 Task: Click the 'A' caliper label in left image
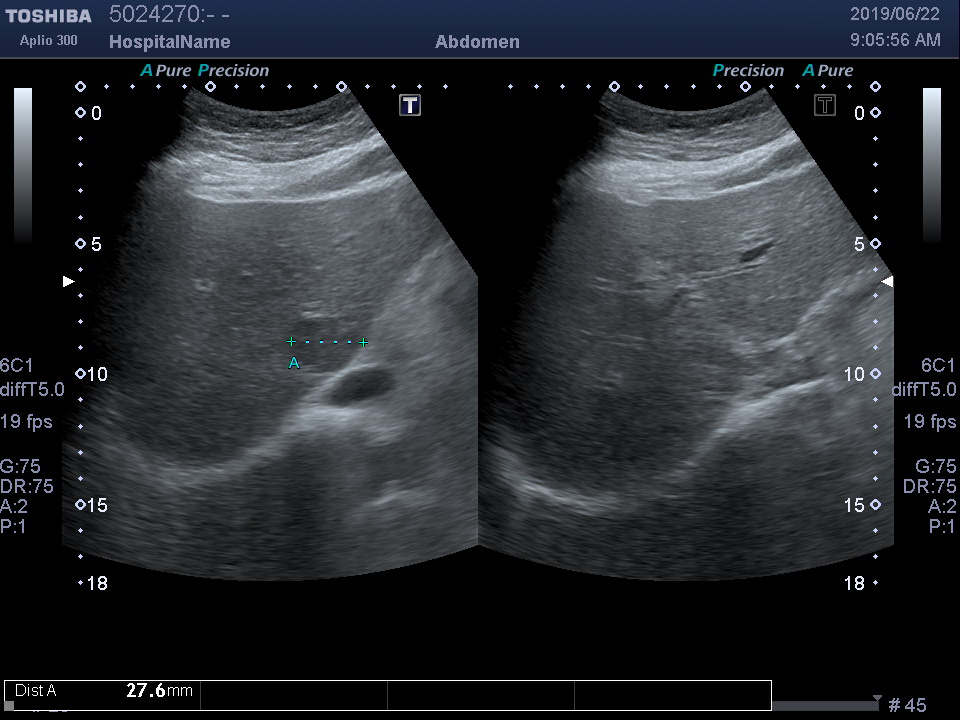tap(294, 363)
